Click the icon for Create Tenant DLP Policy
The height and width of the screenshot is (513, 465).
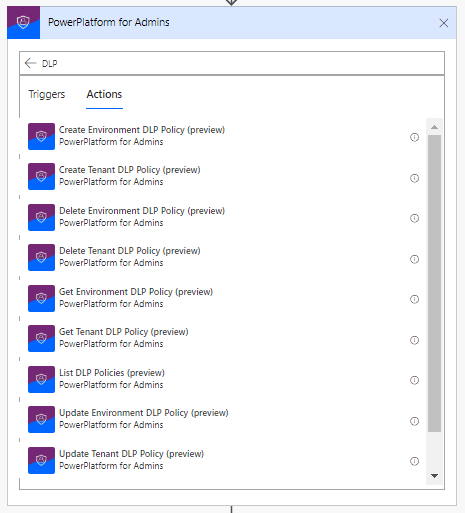click(x=41, y=176)
